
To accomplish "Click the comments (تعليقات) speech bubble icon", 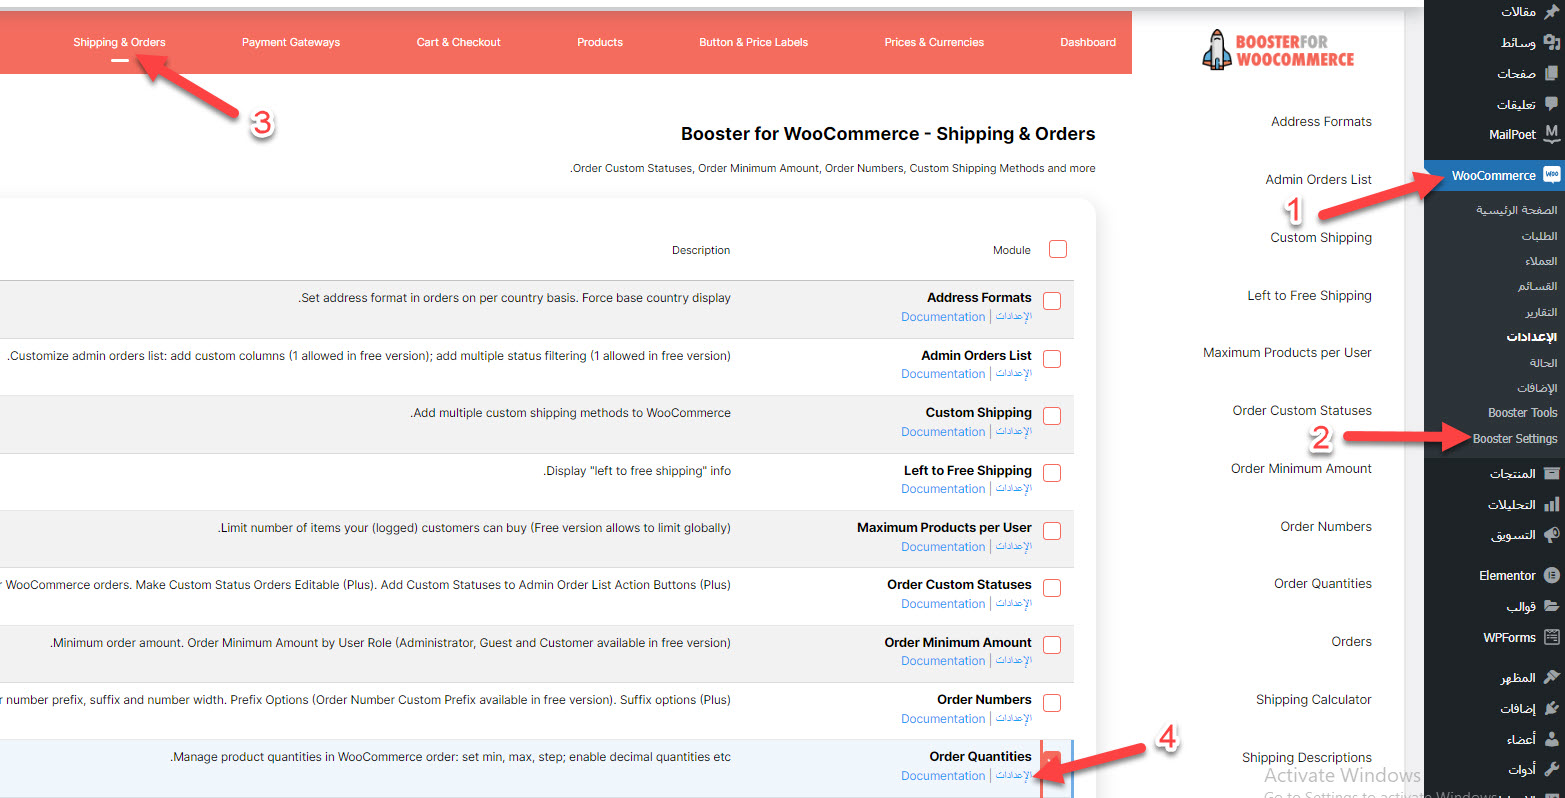I will pos(1551,104).
